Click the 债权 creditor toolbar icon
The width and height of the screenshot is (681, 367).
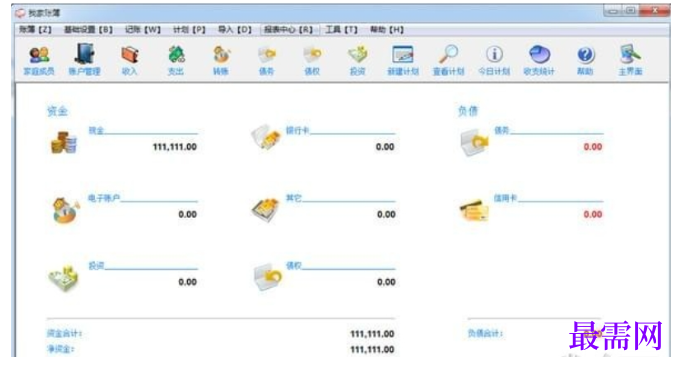[312, 60]
